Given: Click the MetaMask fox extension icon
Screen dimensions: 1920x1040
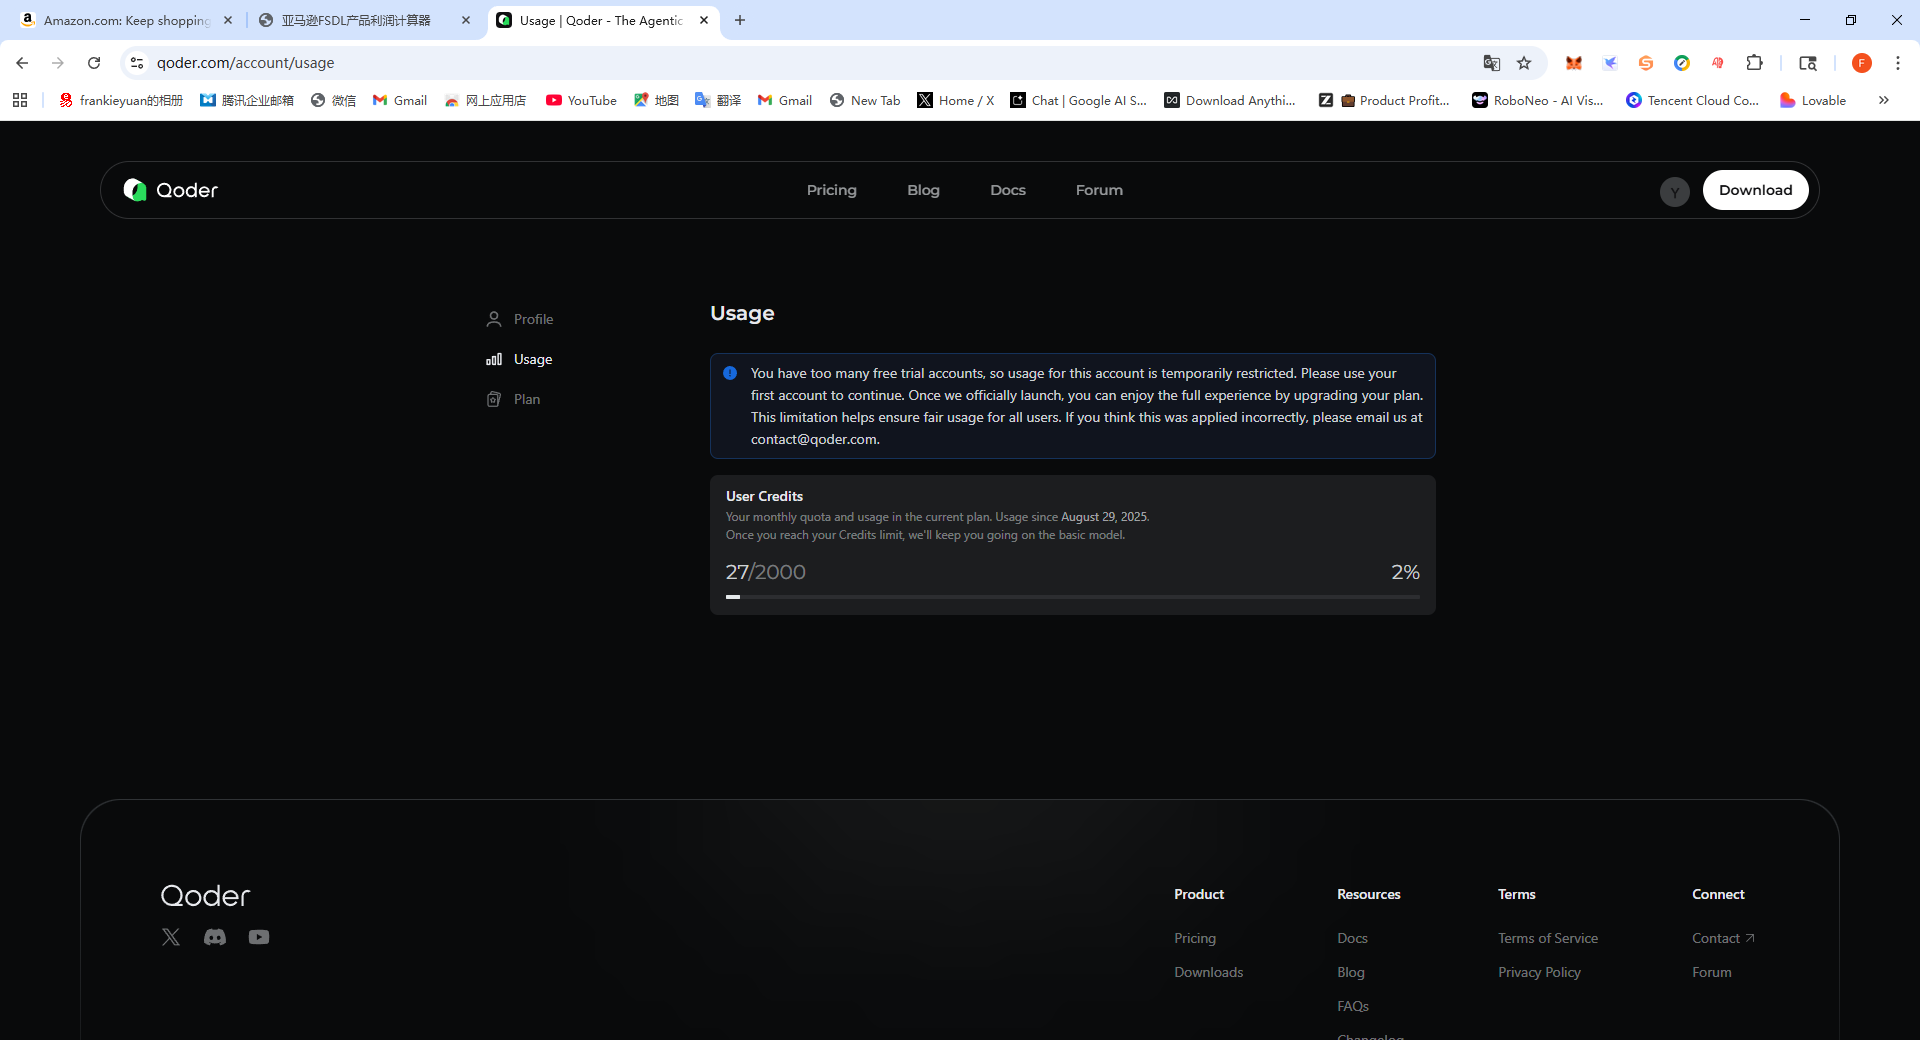Looking at the screenshot, I should click(1574, 63).
